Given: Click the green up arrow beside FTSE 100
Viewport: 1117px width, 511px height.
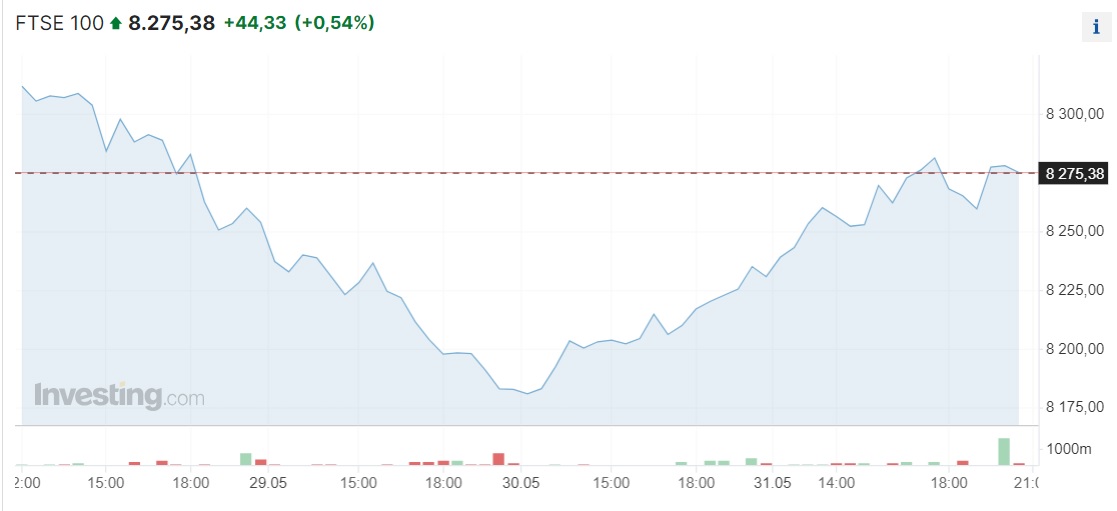Looking at the screenshot, I should (x=116, y=24).
